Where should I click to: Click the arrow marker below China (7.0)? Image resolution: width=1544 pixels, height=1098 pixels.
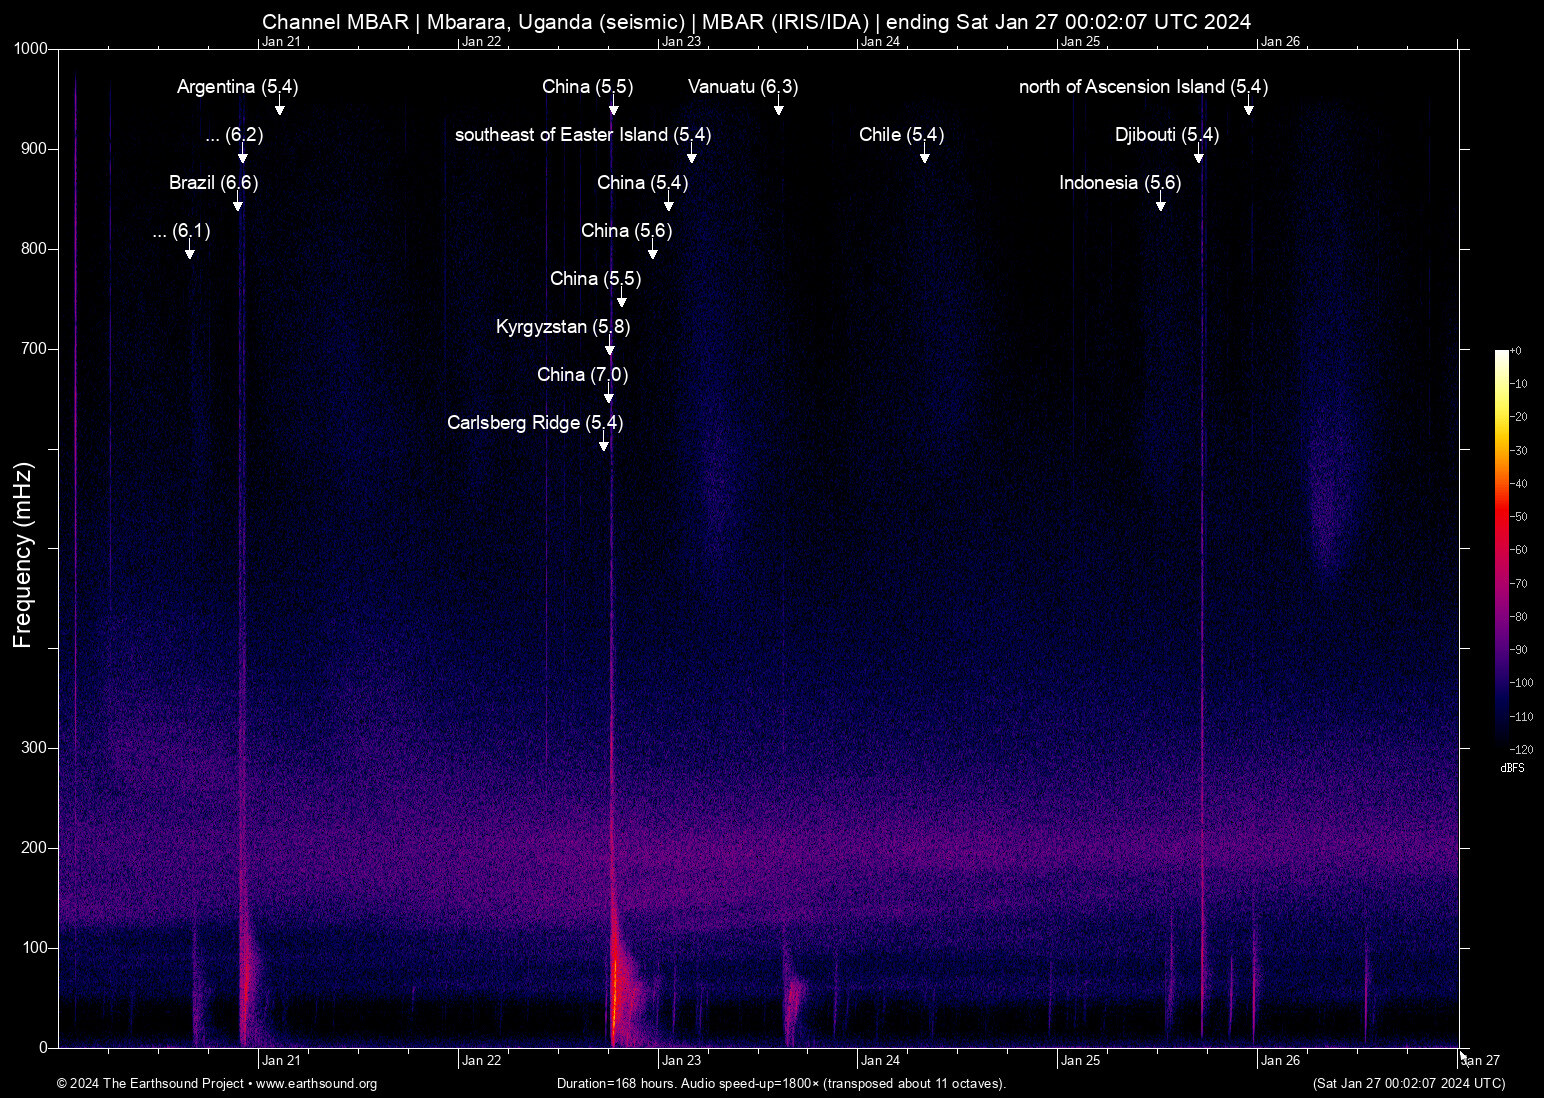609,397
